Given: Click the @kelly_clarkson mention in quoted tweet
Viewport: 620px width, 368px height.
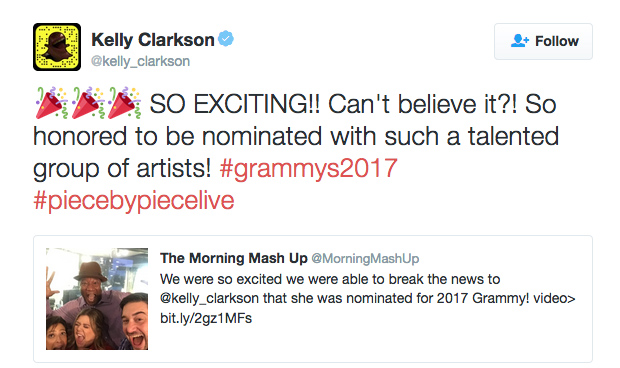Looking at the screenshot, I should click(209, 298).
